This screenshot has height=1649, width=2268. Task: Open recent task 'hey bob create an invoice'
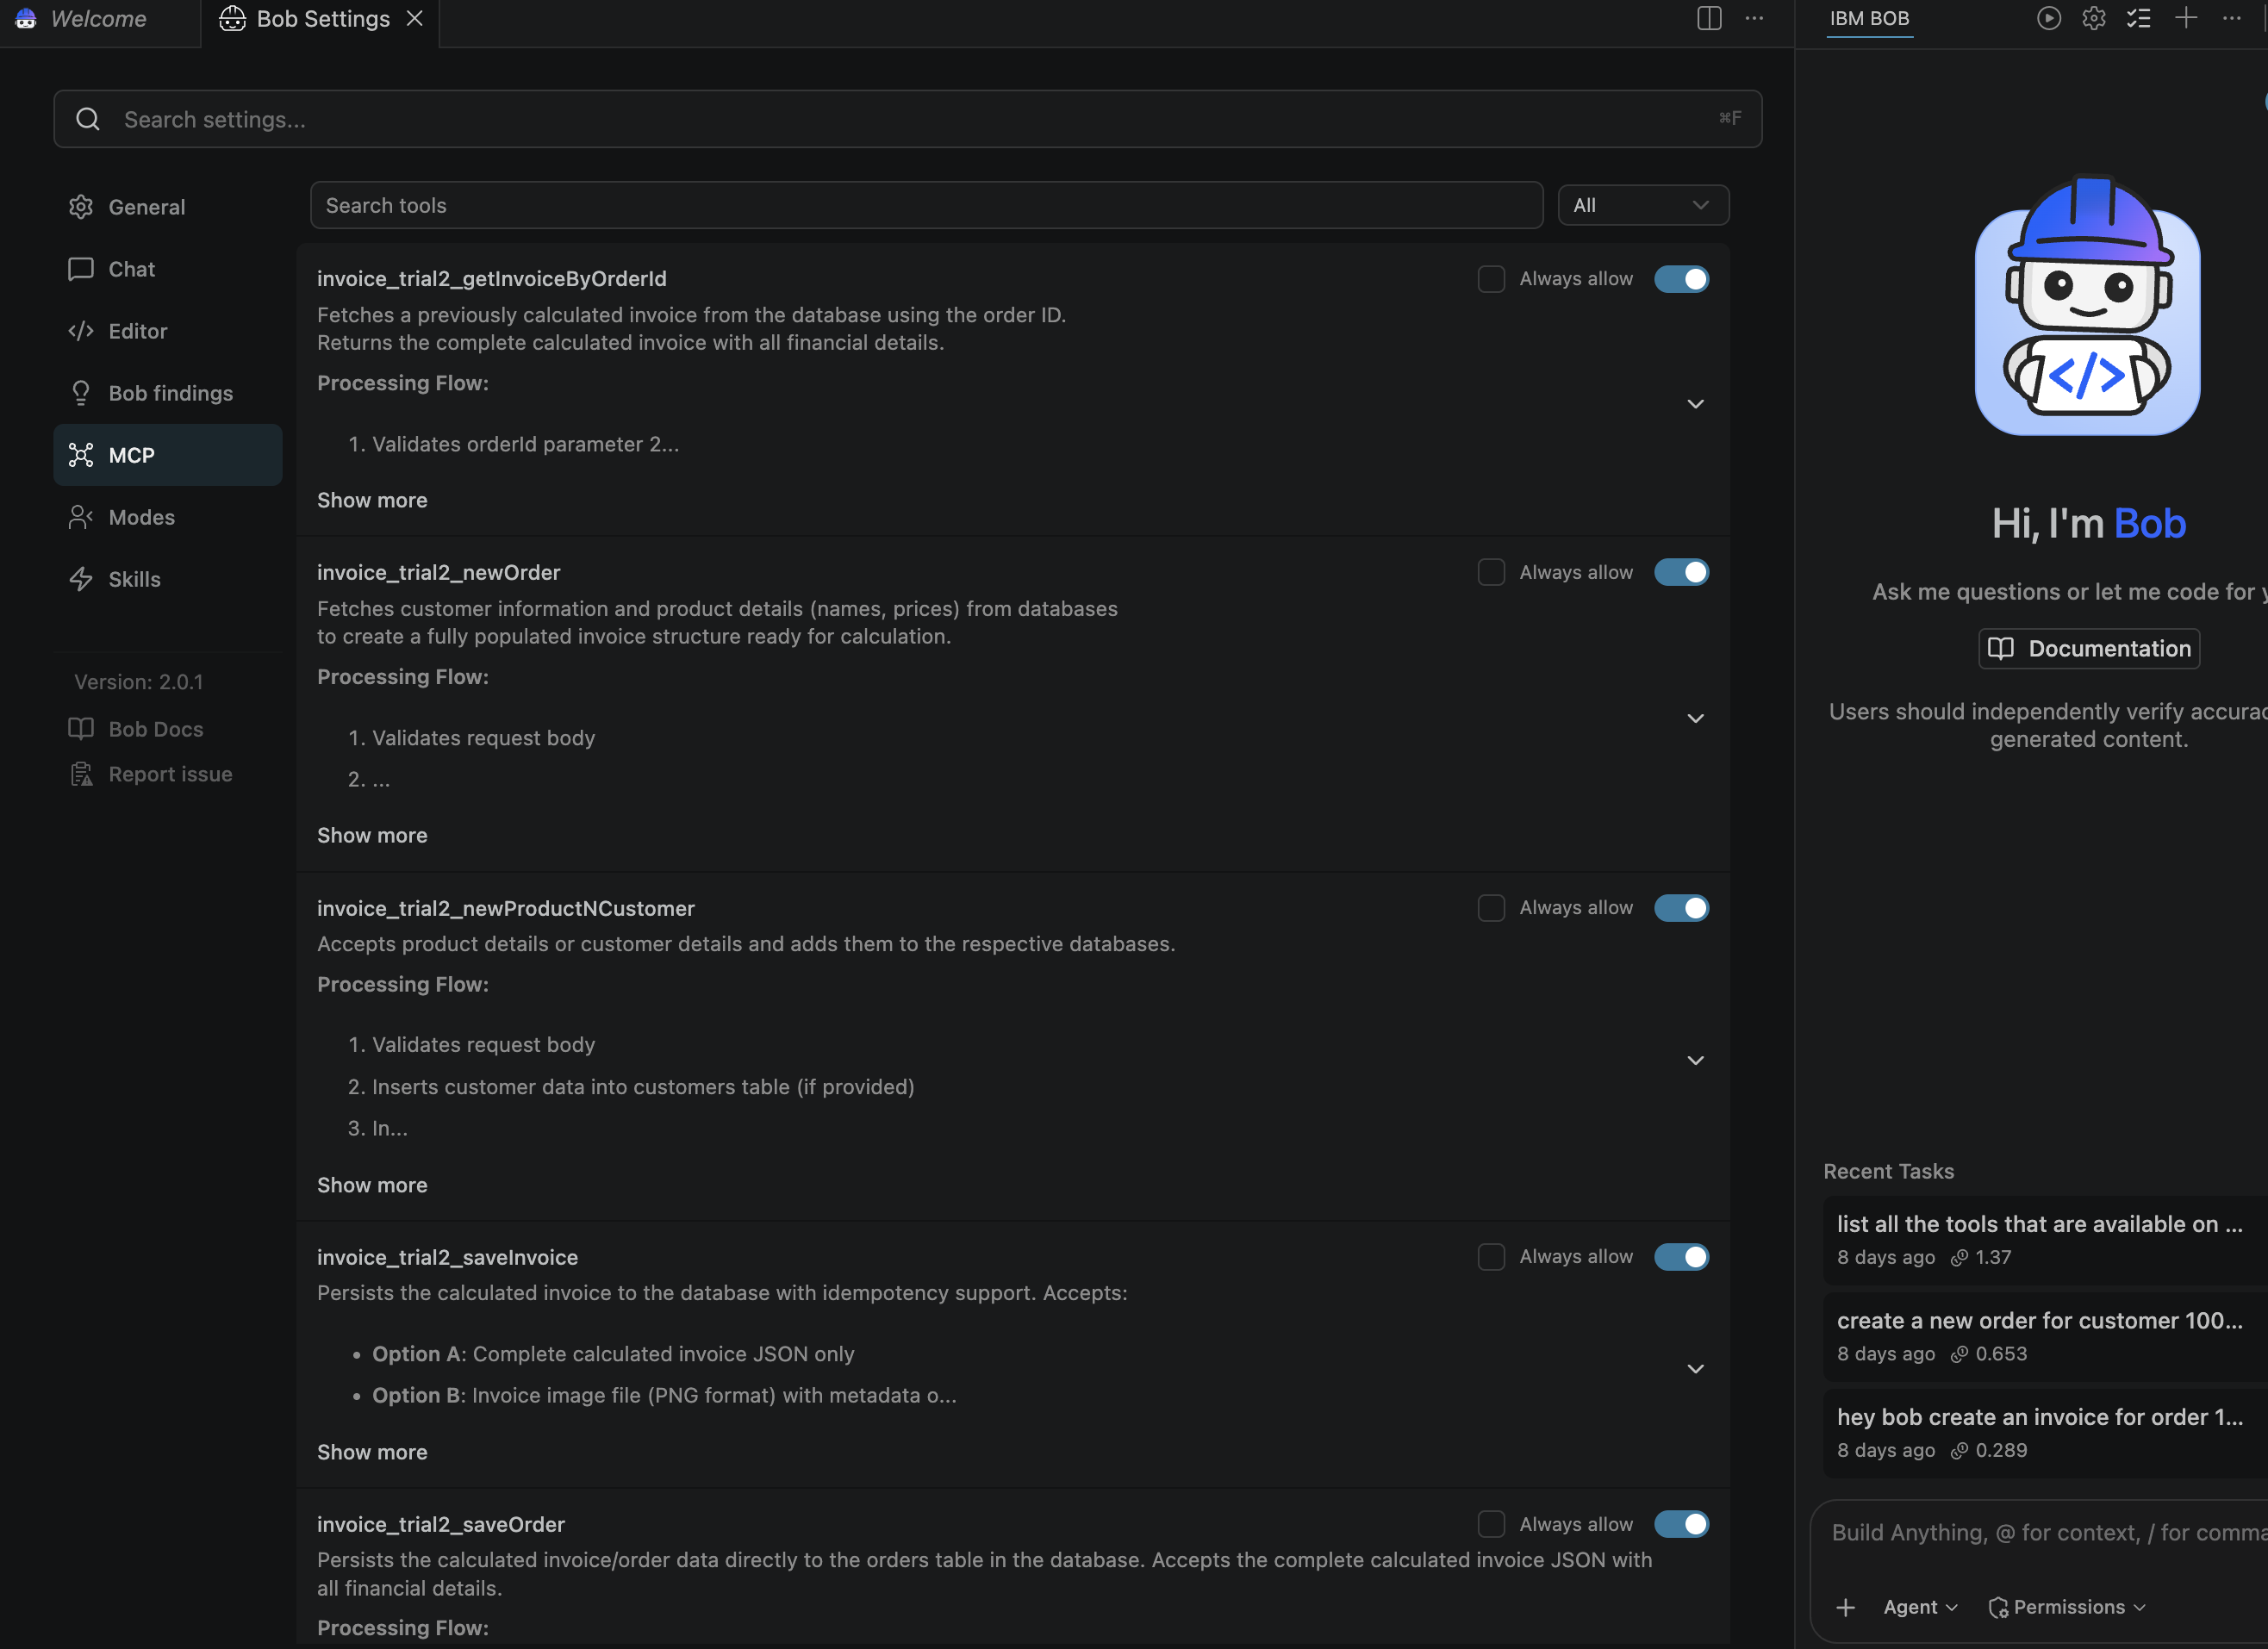tap(2045, 1432)
